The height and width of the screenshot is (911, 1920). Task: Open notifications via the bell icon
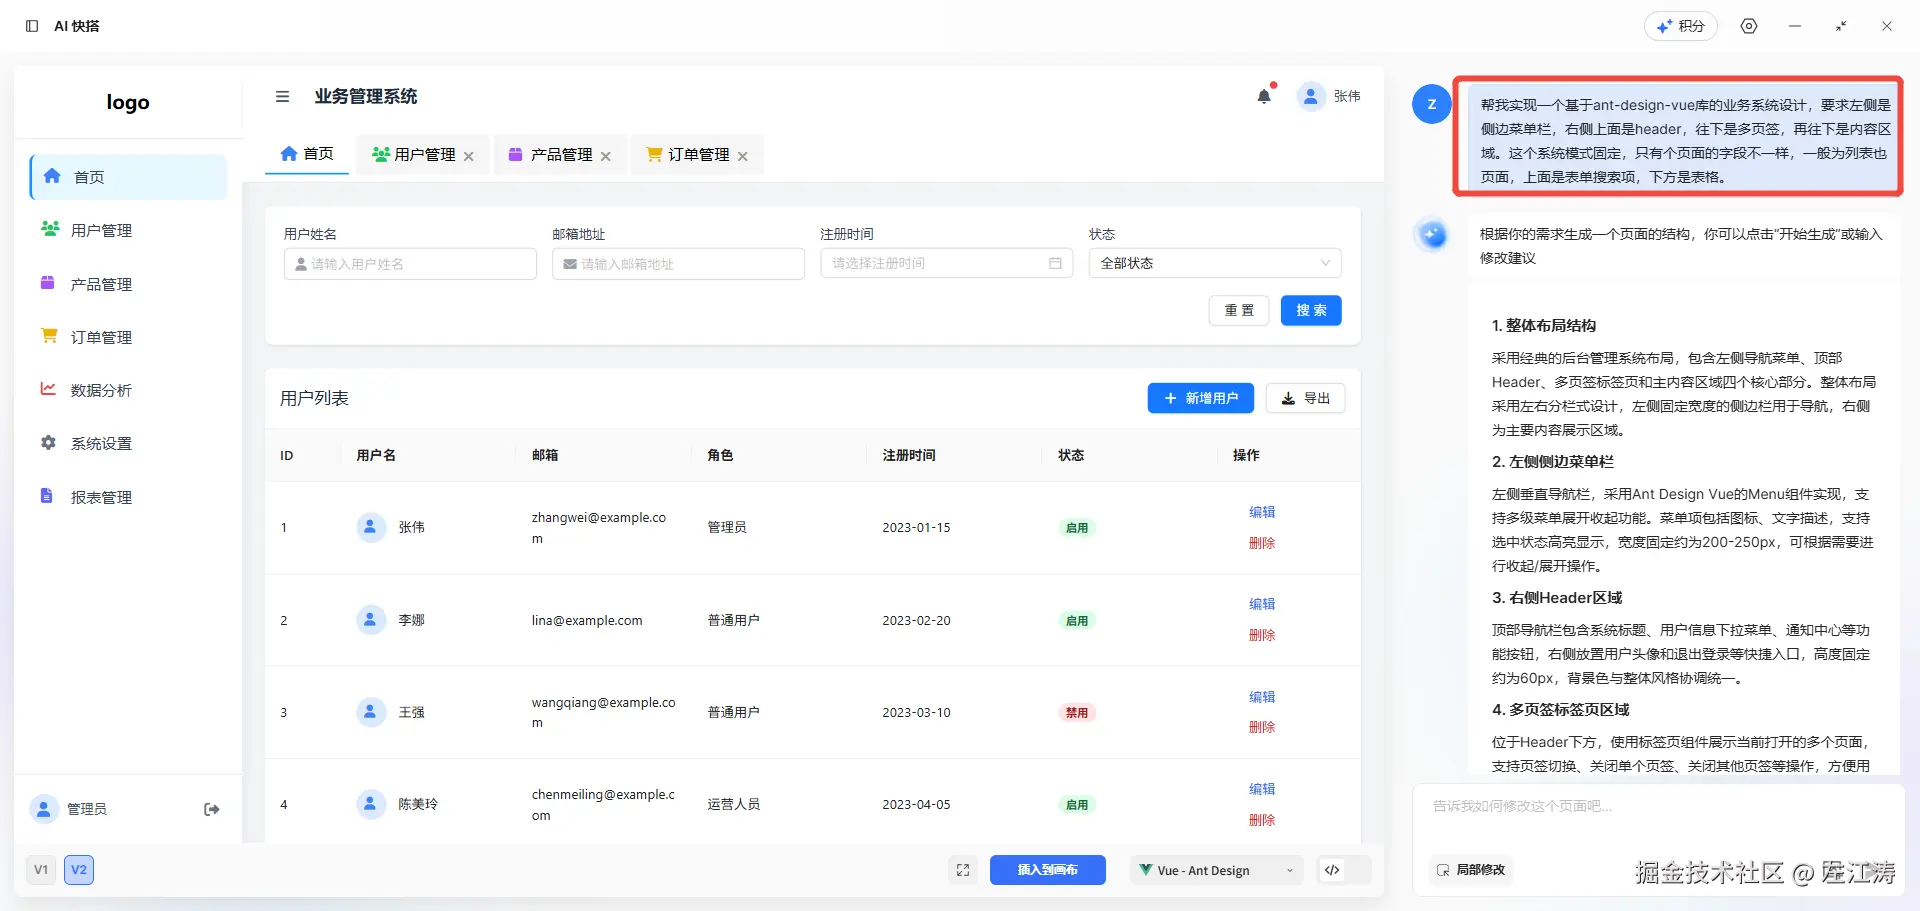pyautogui.click(x=1264, y=96)
